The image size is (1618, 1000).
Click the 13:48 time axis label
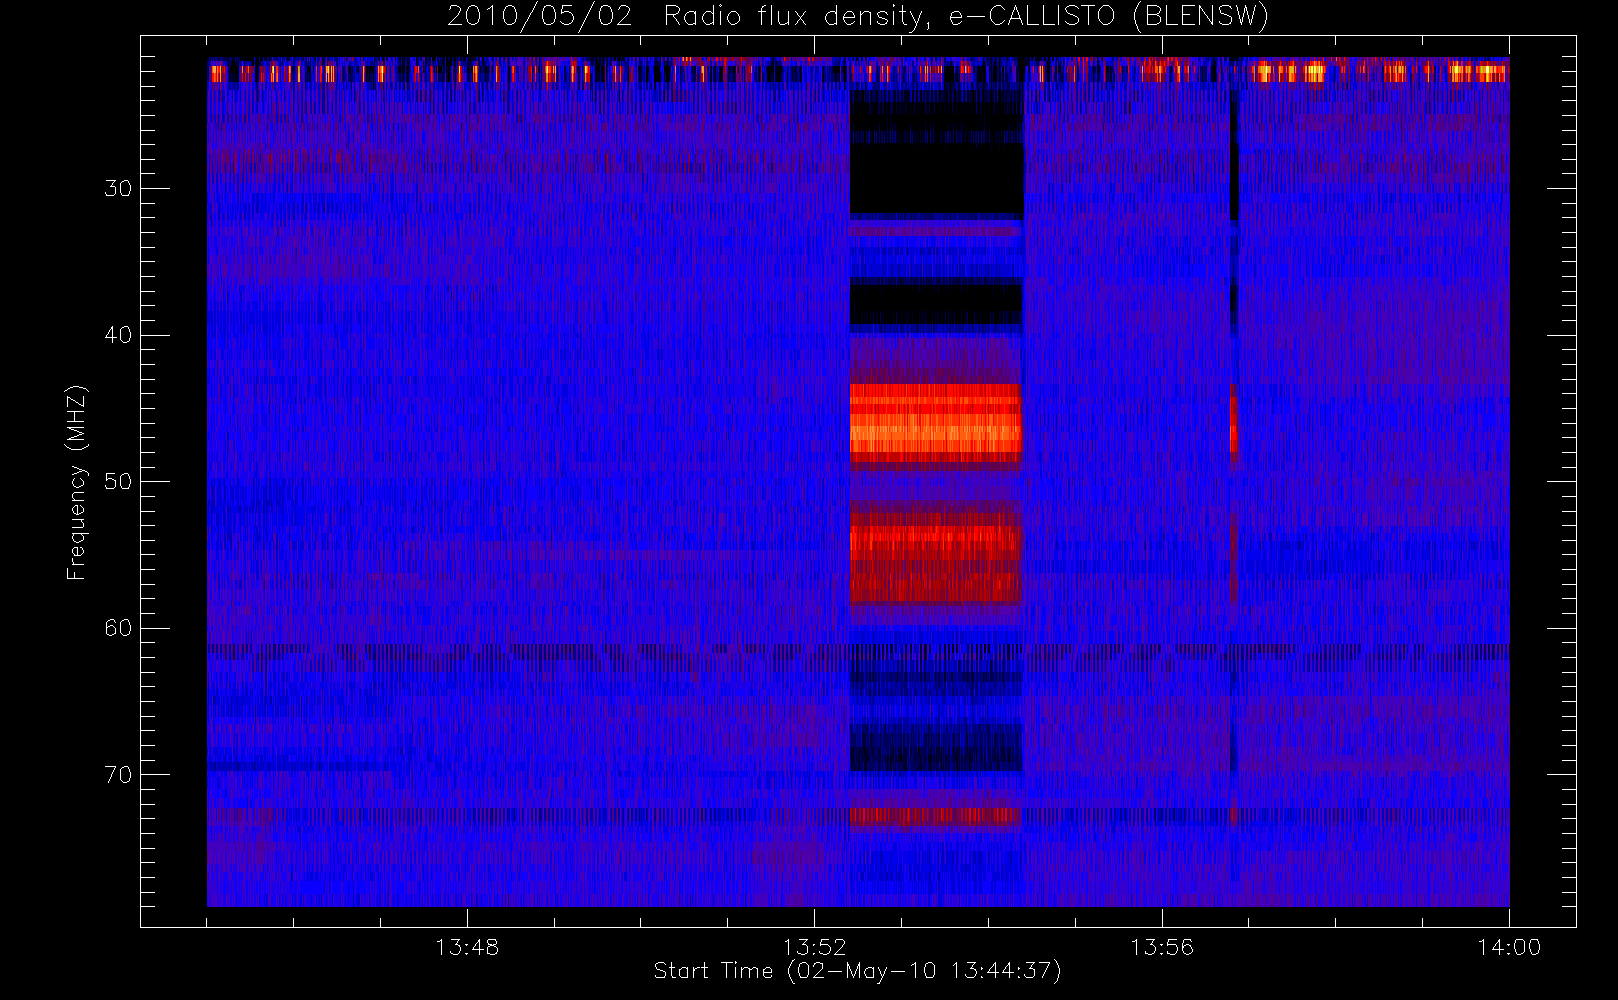(x=467, y=947)
